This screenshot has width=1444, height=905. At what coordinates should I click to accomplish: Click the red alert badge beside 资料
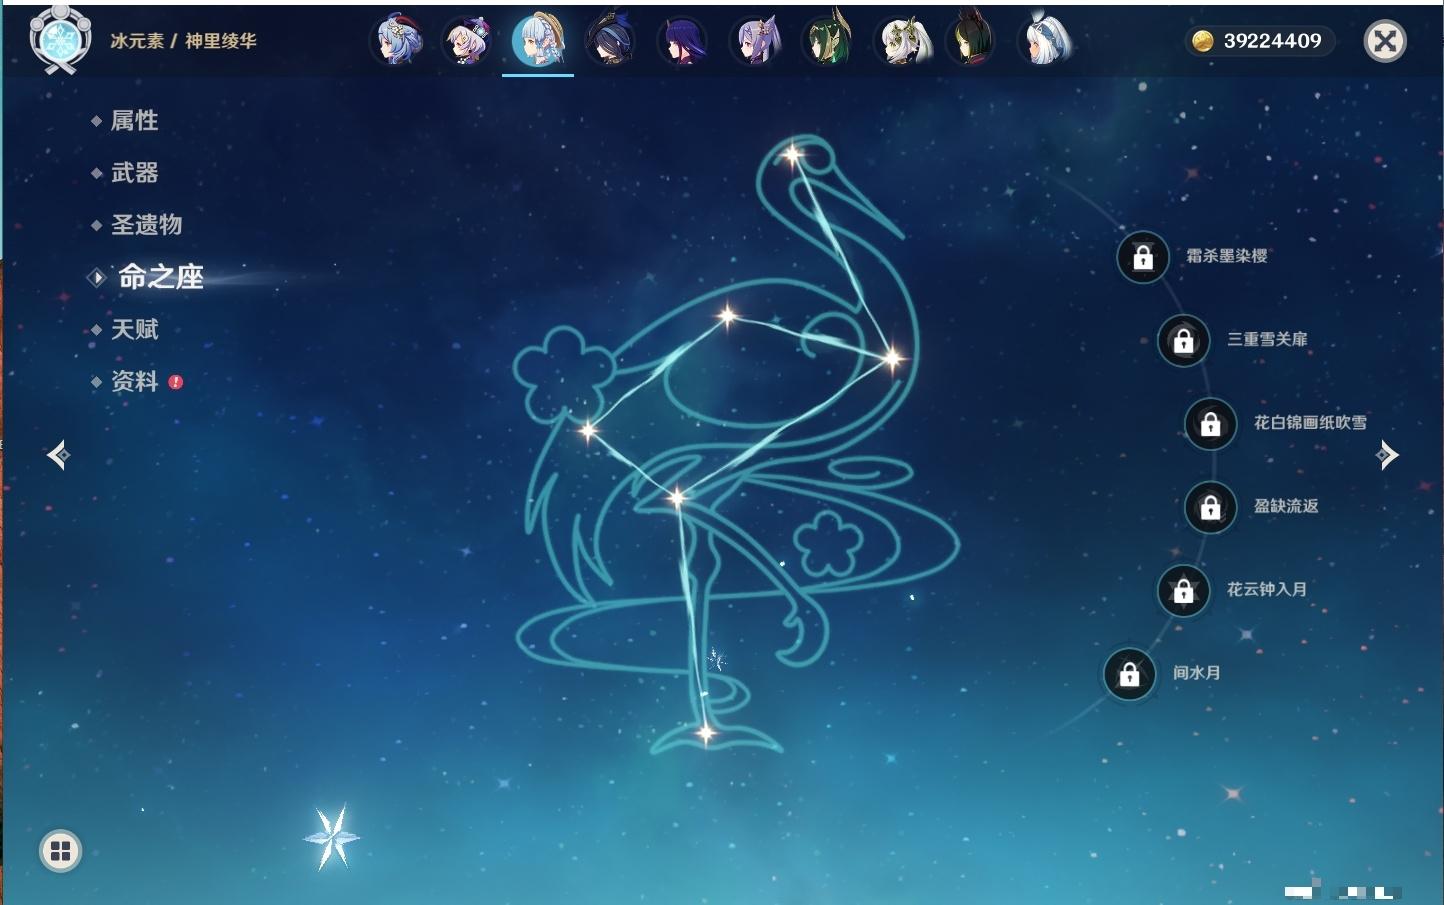176,382
